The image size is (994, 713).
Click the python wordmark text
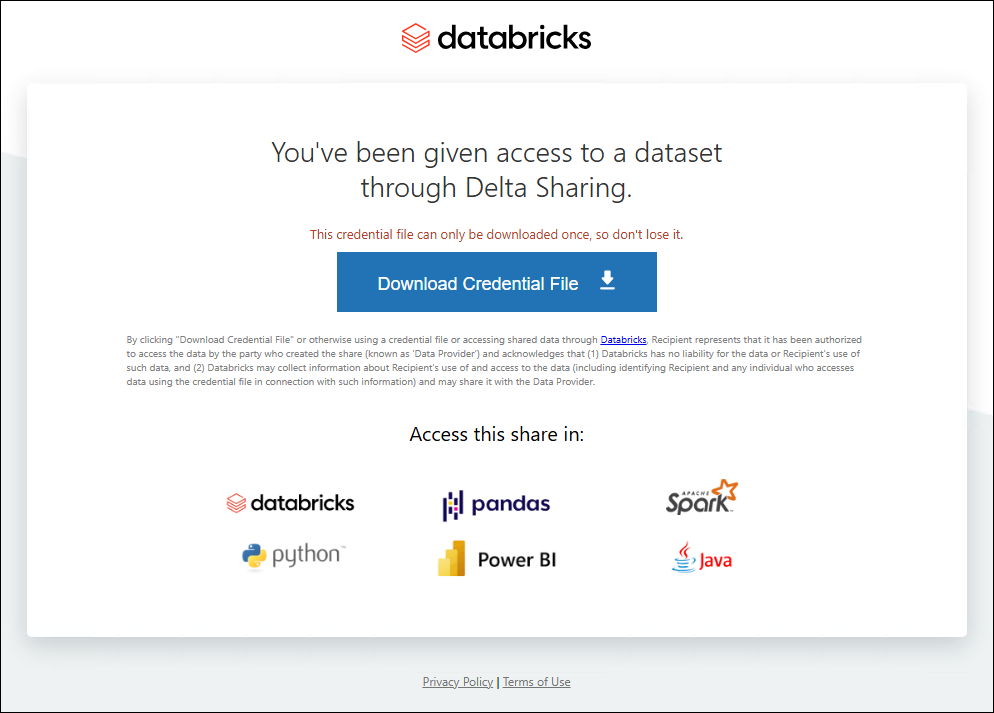pos(307,555)
